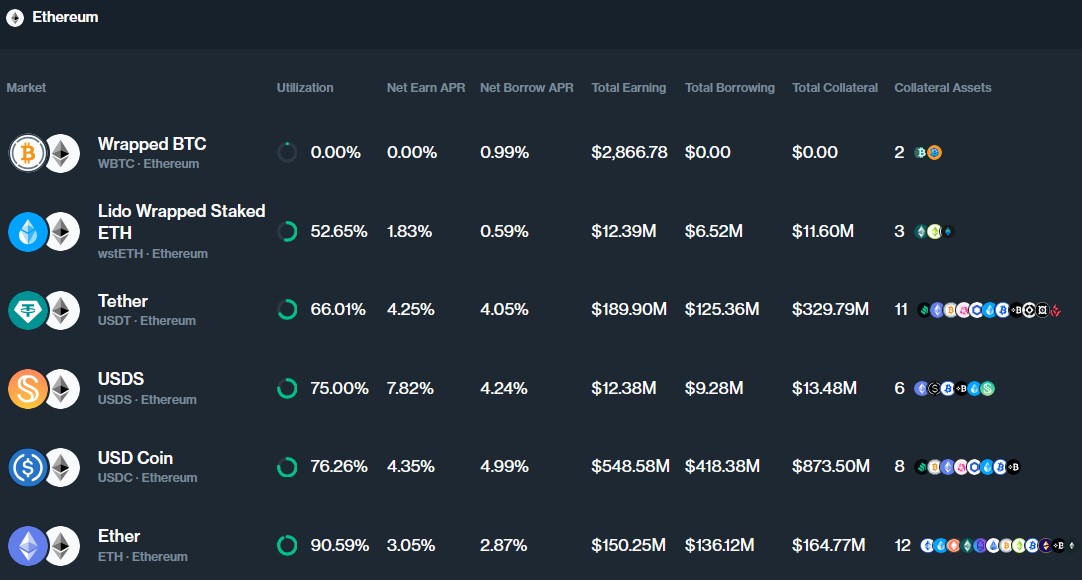
Task: Click the 'wstETH · Ethereum' subtitle
Action: (x=153, y=254)
